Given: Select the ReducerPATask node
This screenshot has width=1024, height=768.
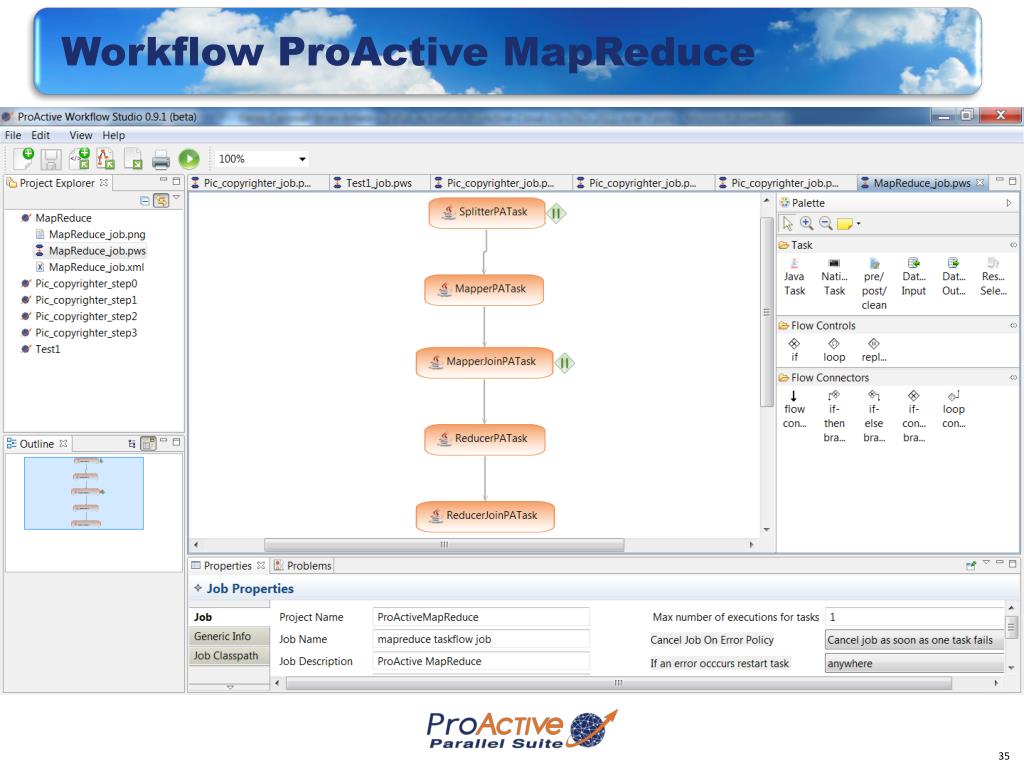Looking at the screenshot, I should tap(485, 439).
